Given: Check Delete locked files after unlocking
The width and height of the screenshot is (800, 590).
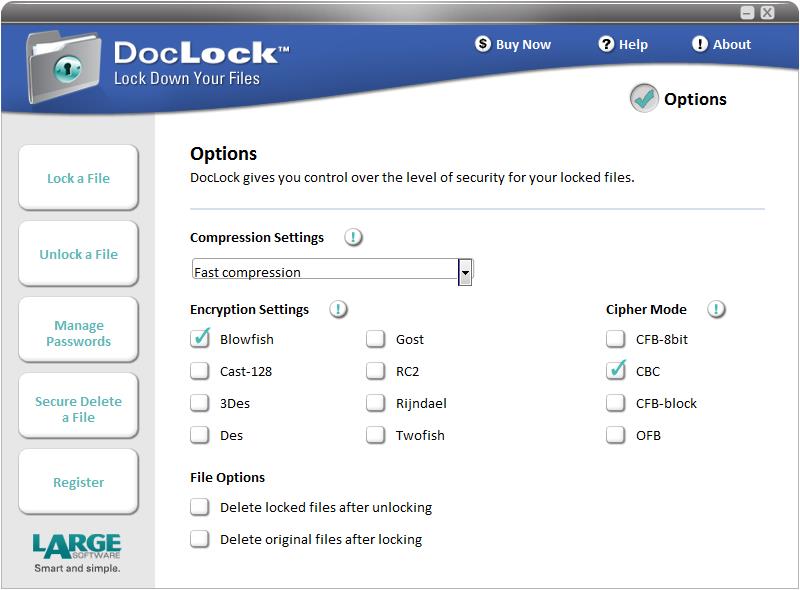Looking at the screenshot, I should click(x=199, y=507).
